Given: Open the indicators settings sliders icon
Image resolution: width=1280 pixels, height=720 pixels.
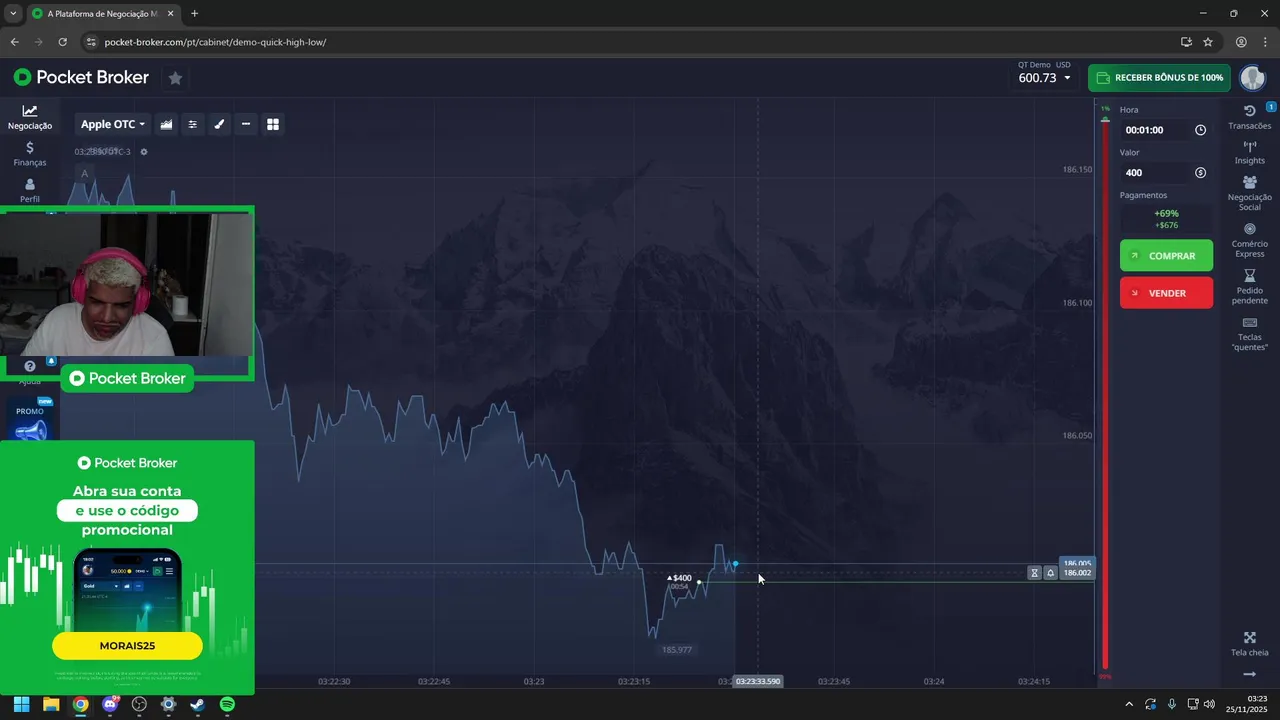Looking at the screenshot, I should pyautogui.click(x=193, y=124).
